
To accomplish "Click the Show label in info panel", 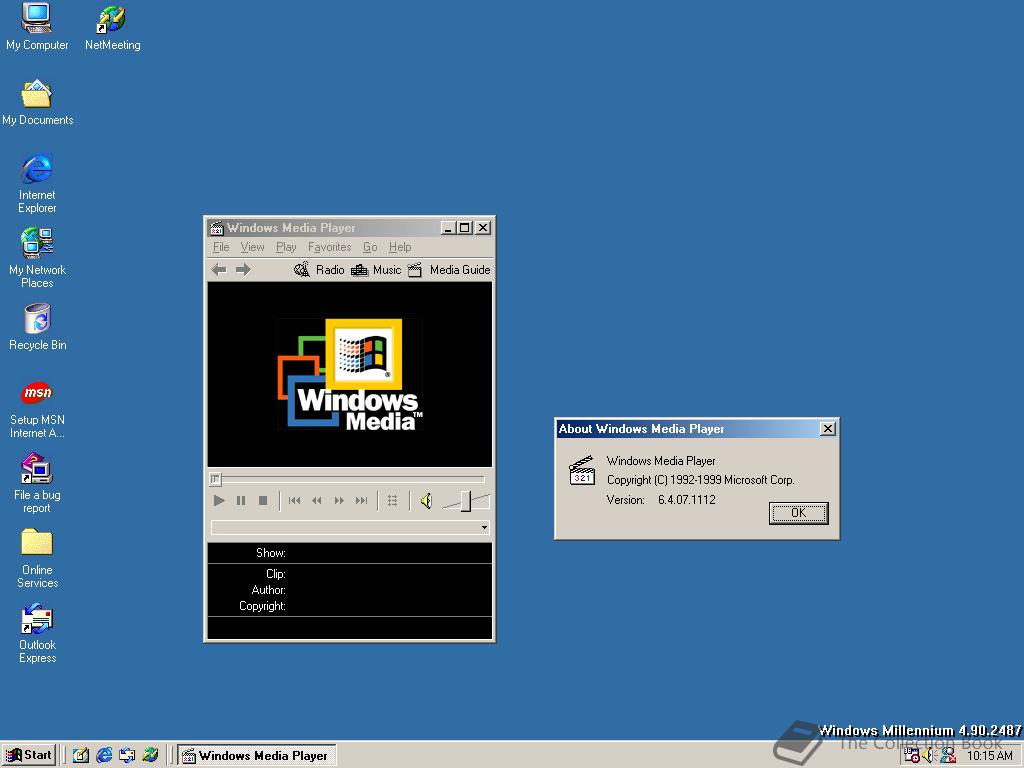I will click(270, 552).
